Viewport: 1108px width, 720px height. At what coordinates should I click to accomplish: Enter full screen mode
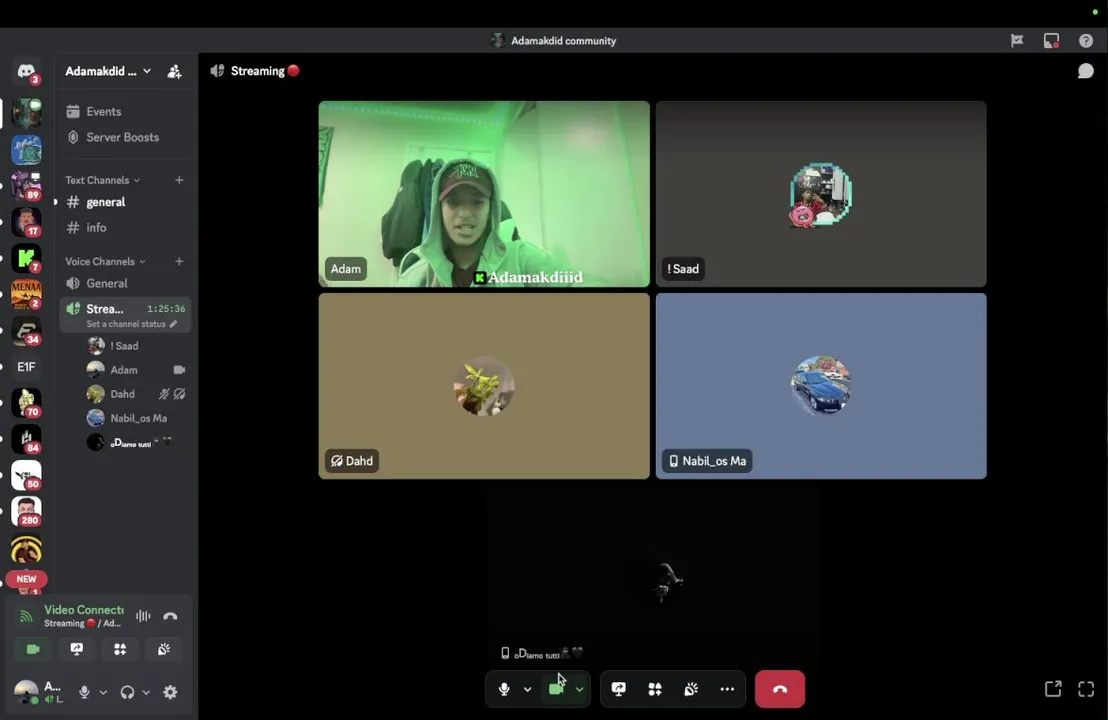point(1086,689)
